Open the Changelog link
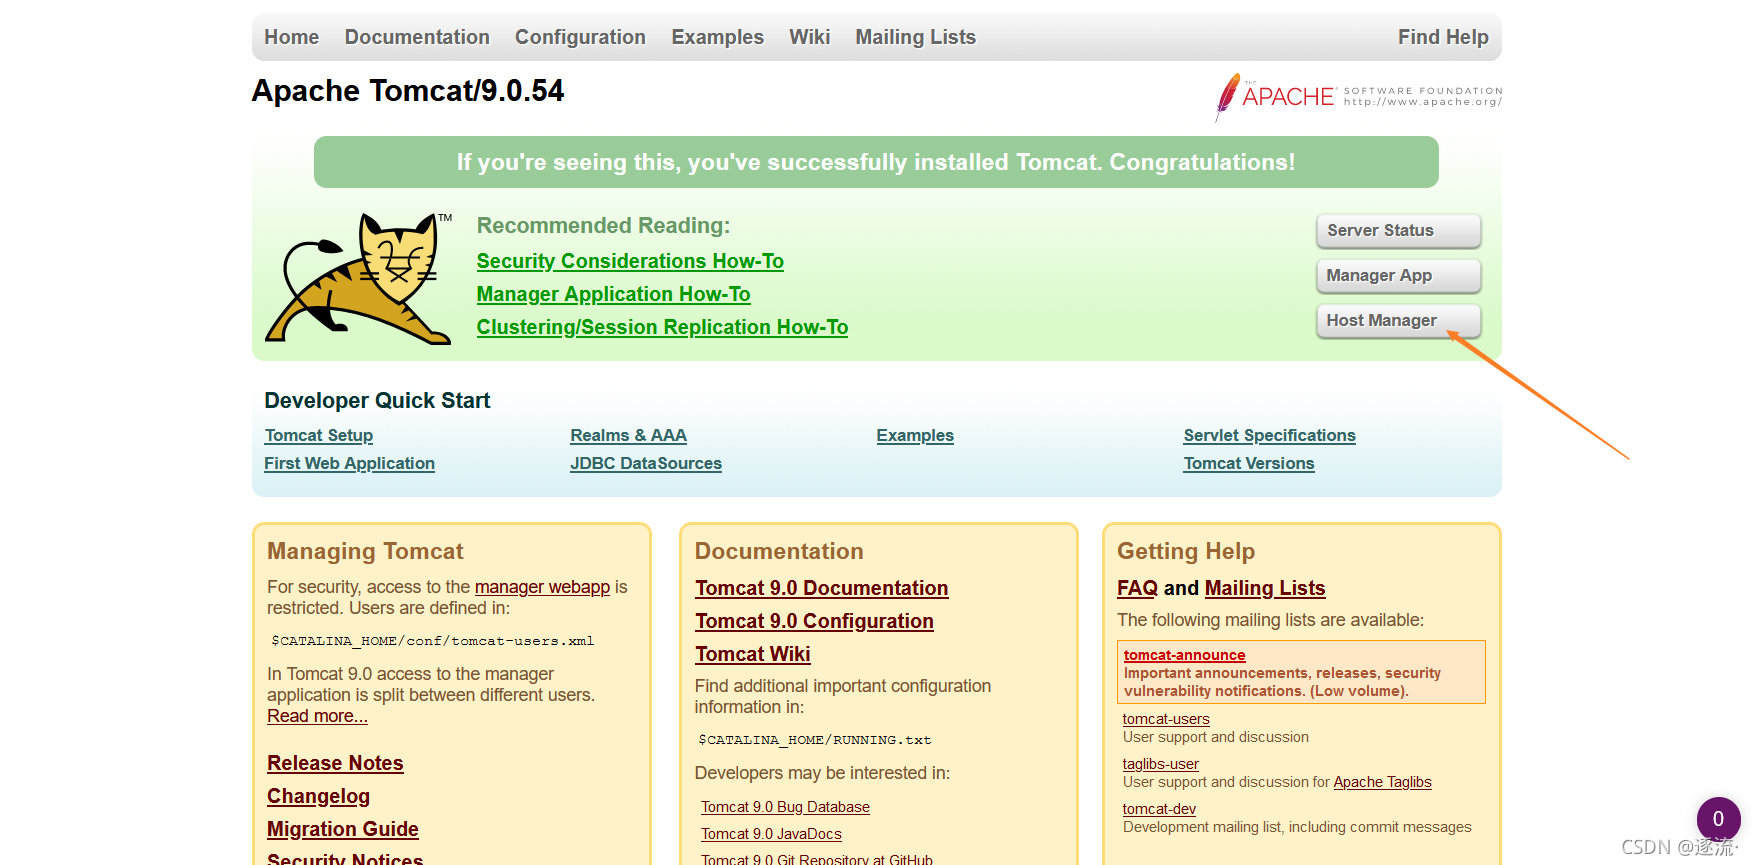This screenshot has width=1753, height=865. [318, 796]
